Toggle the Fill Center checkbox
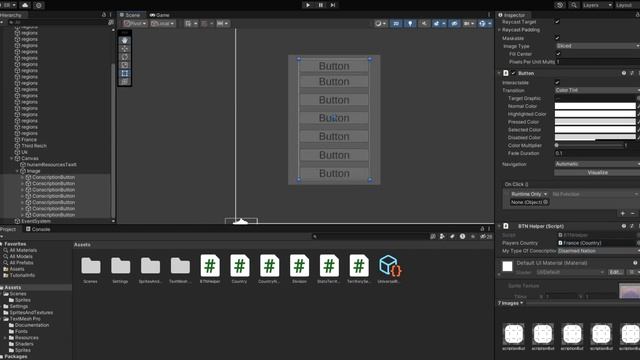 coord(558,54)
